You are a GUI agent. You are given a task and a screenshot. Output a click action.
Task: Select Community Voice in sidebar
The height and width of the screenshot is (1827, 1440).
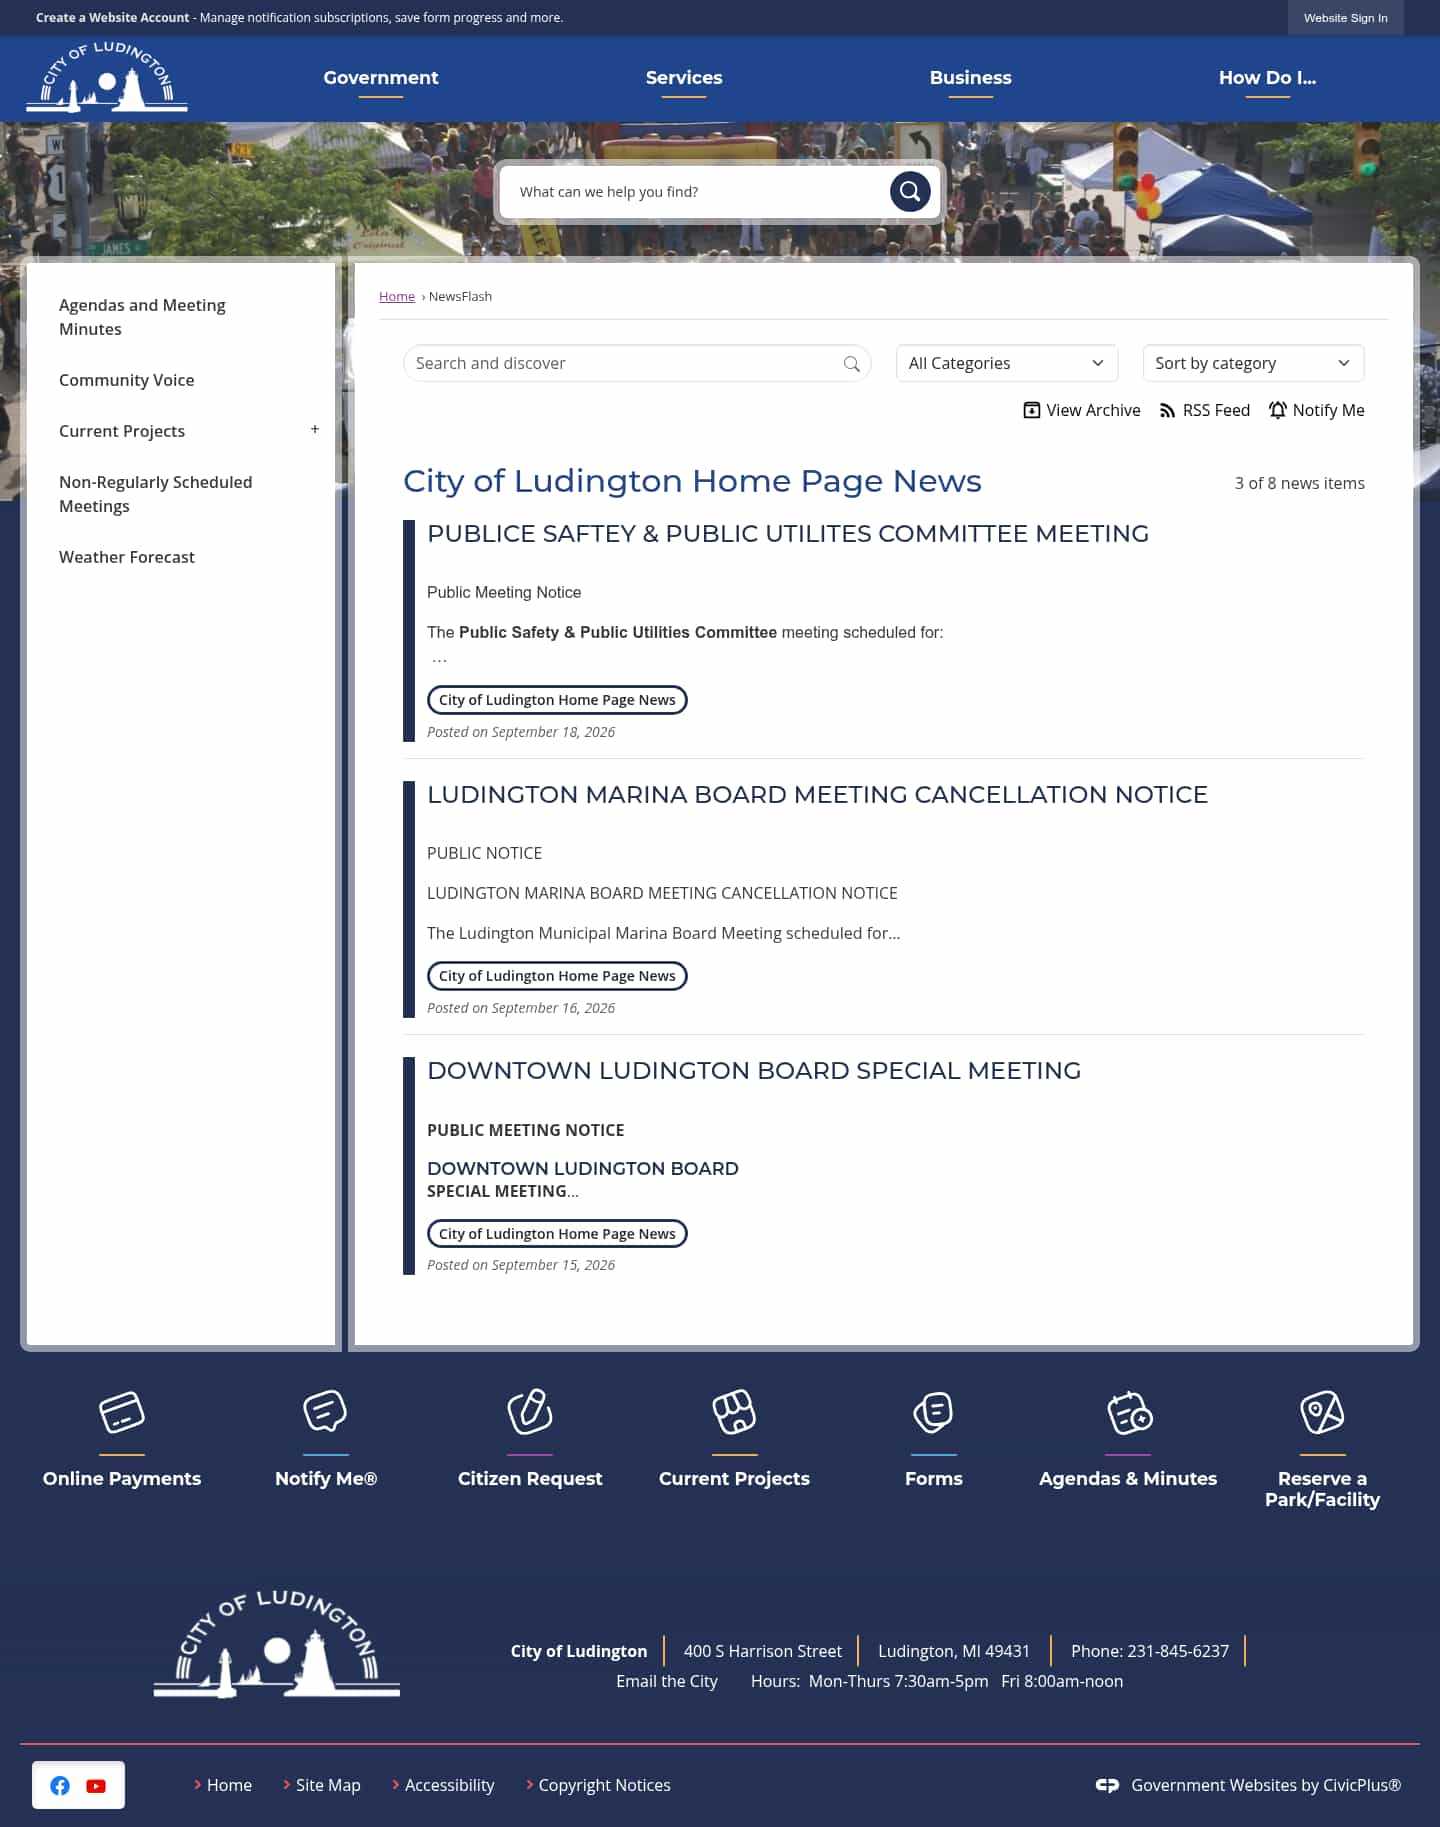(x=126, y=380)
